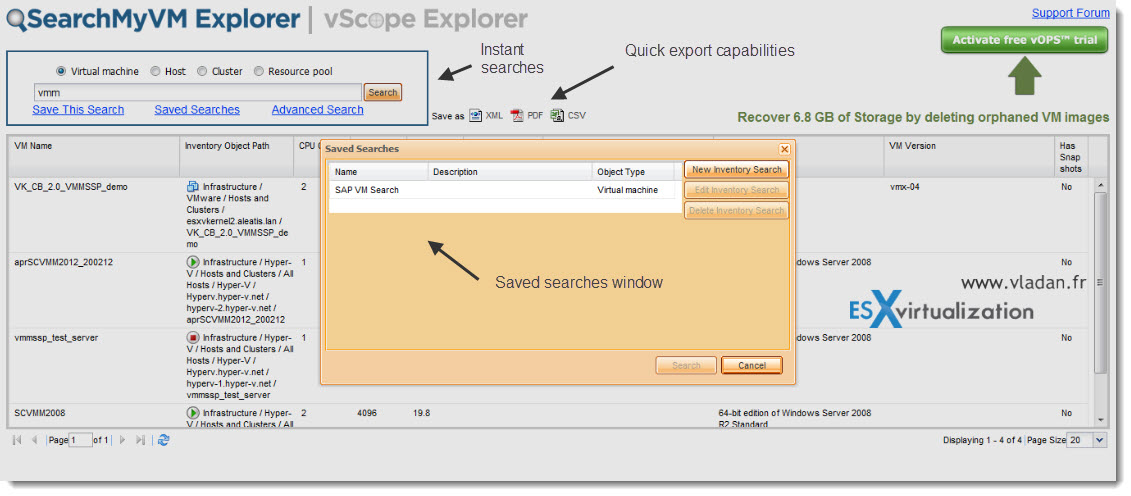Go to previous page in pager
The width and height of the screenshot is (1131, 496).
point(34,440)
